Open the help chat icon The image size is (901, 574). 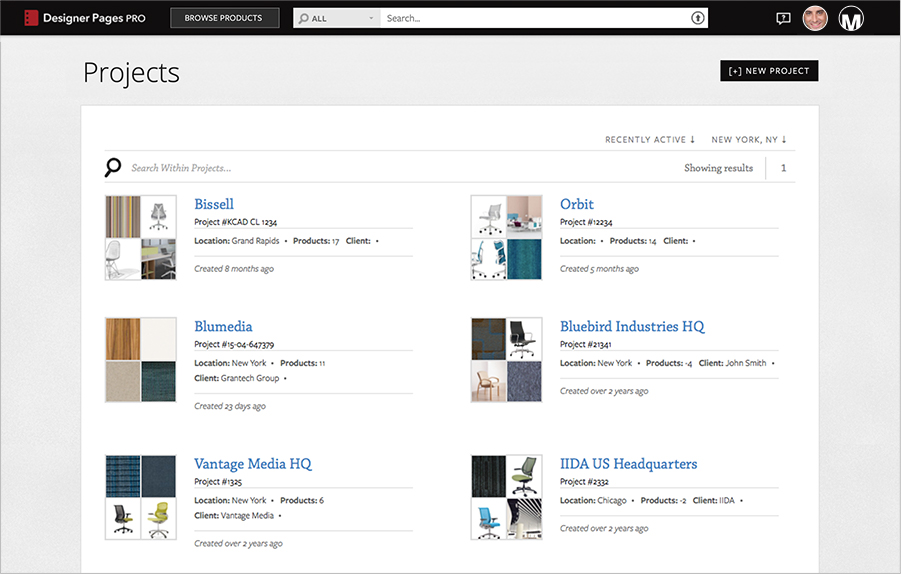[783, 18]
